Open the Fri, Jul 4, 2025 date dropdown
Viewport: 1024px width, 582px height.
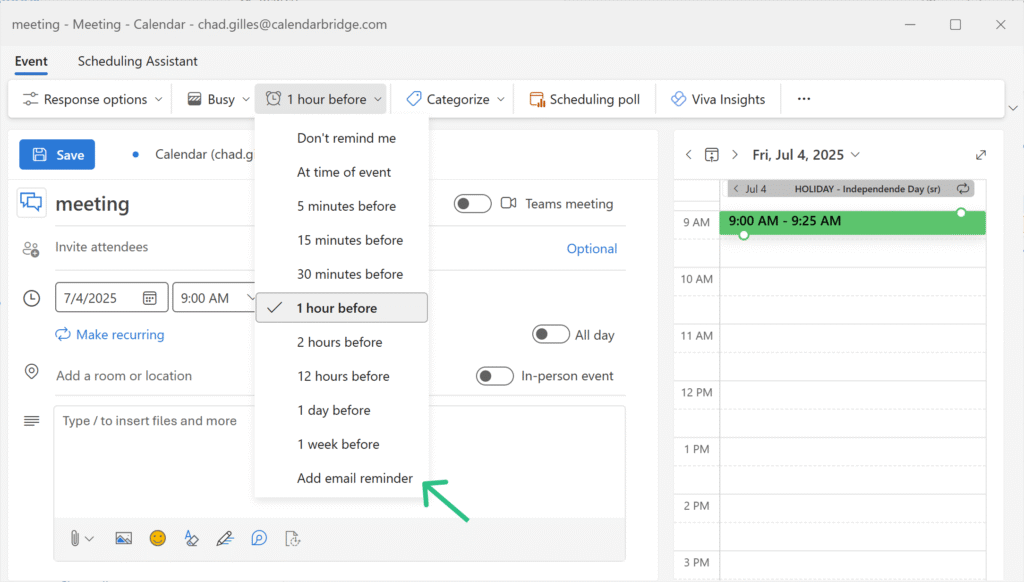(x=806, y=155)
